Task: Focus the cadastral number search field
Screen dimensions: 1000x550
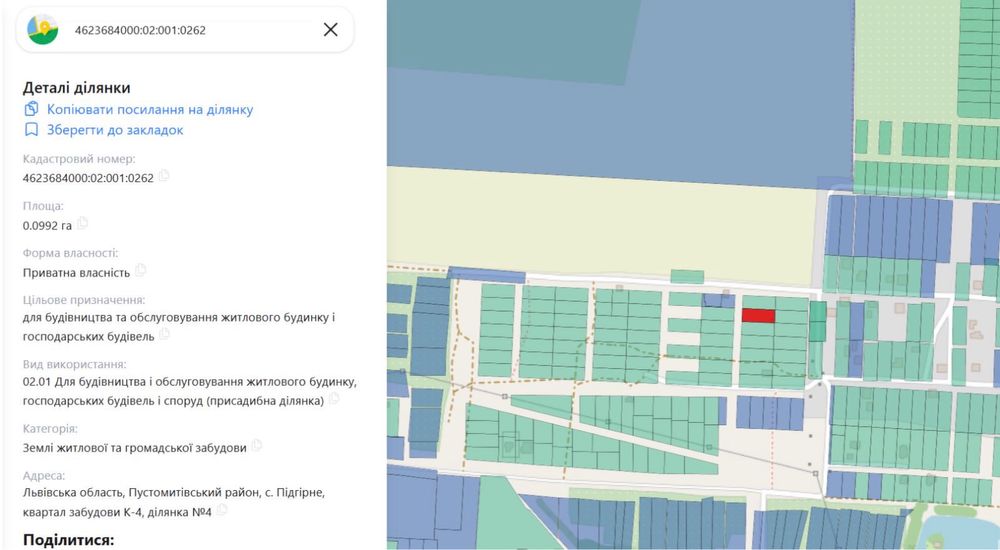Action: click(x=190, y=30)
